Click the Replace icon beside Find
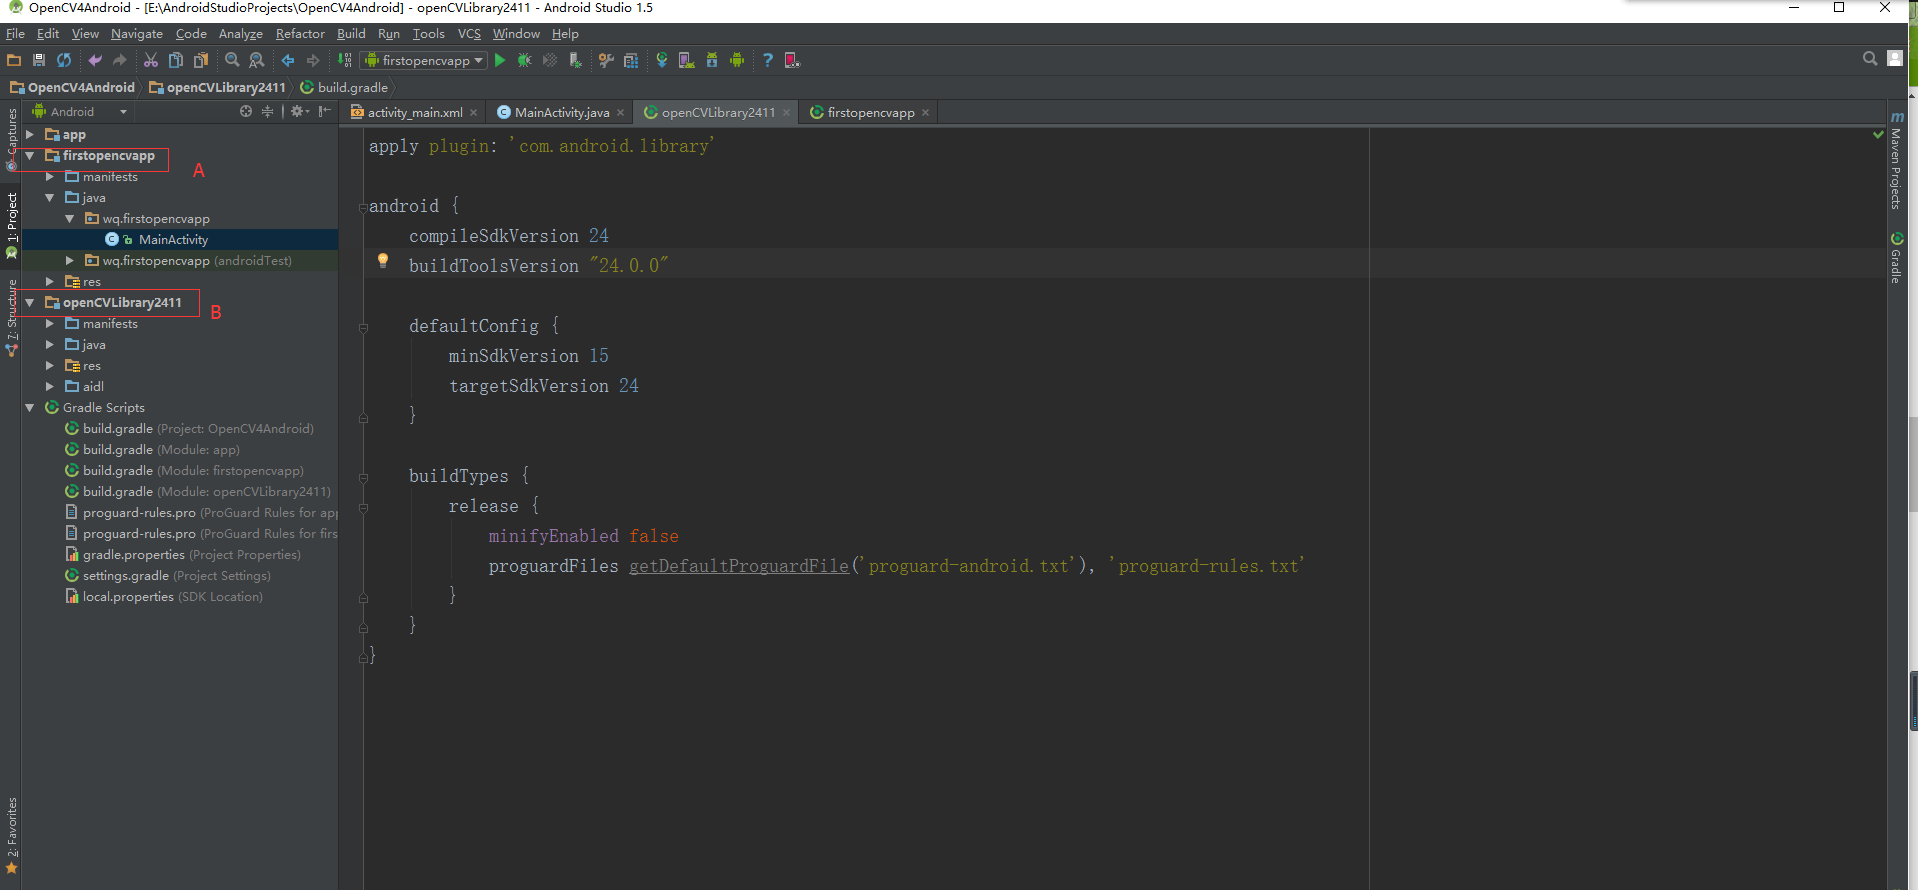1918x890 pixels. [x=257, y=60]
